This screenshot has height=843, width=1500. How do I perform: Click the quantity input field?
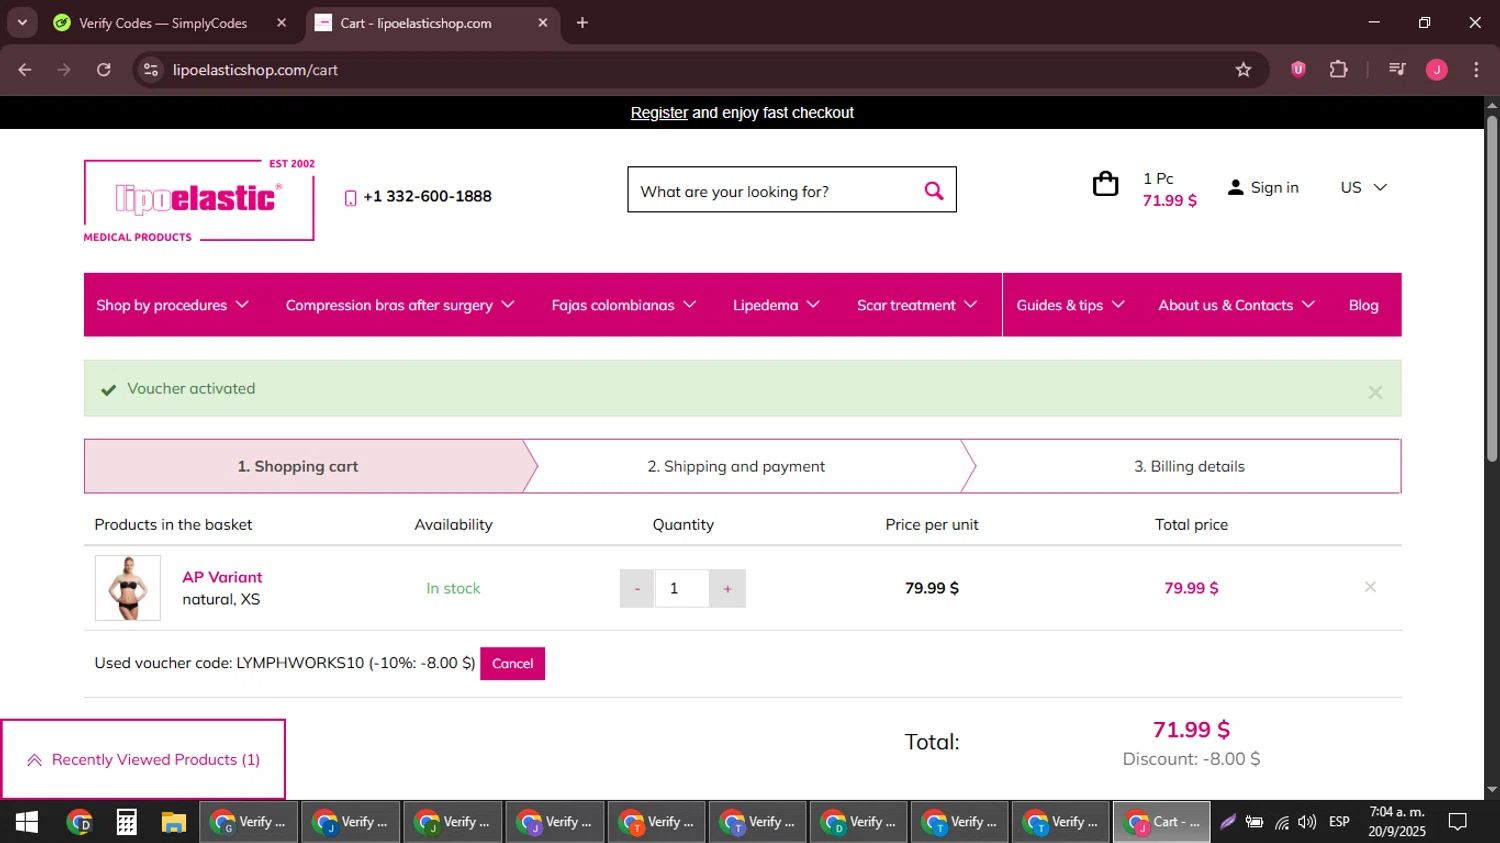coord(681,589)
